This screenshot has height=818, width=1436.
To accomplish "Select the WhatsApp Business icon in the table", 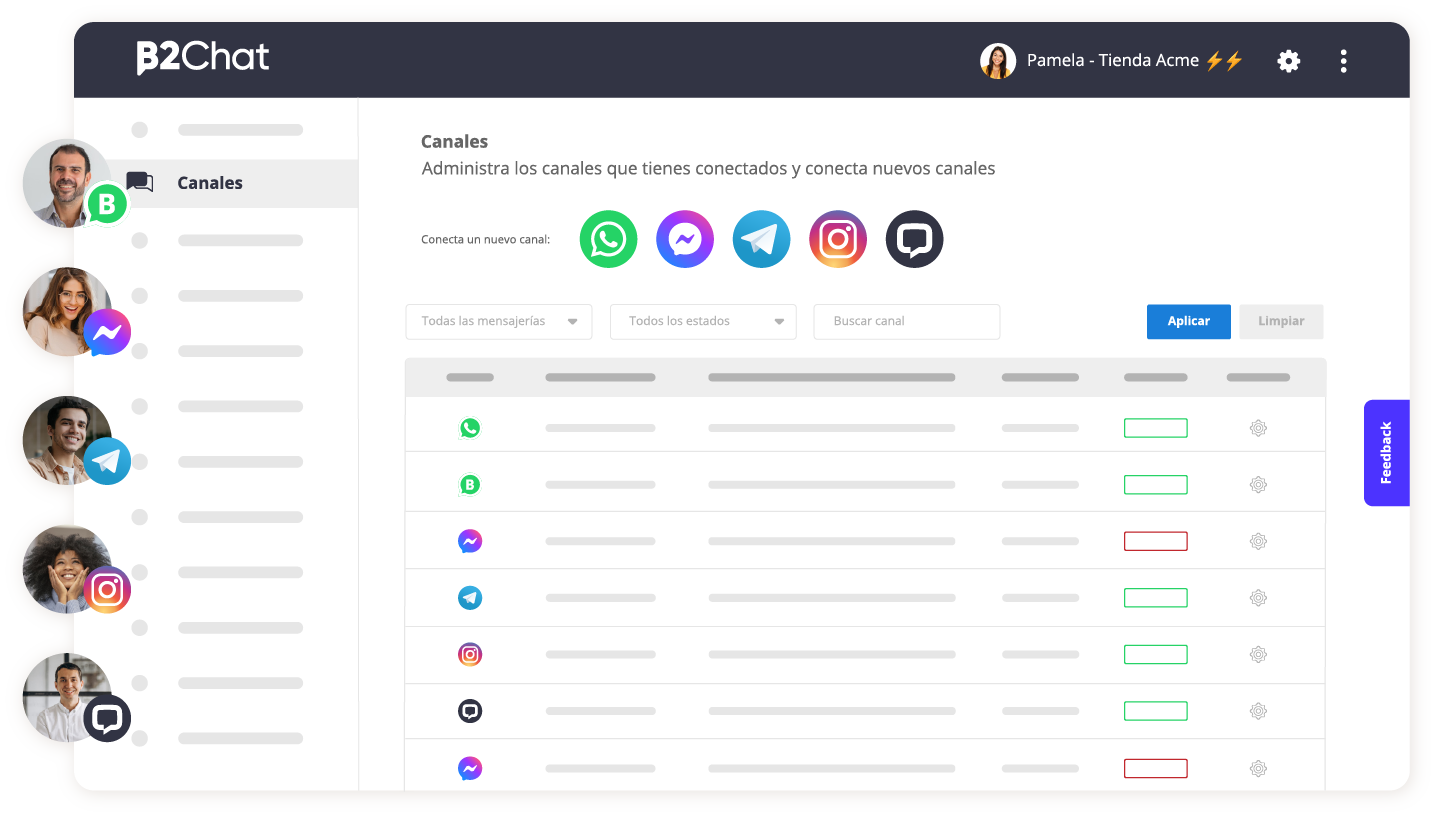I will pyautogui.click(x=470, y=485).
